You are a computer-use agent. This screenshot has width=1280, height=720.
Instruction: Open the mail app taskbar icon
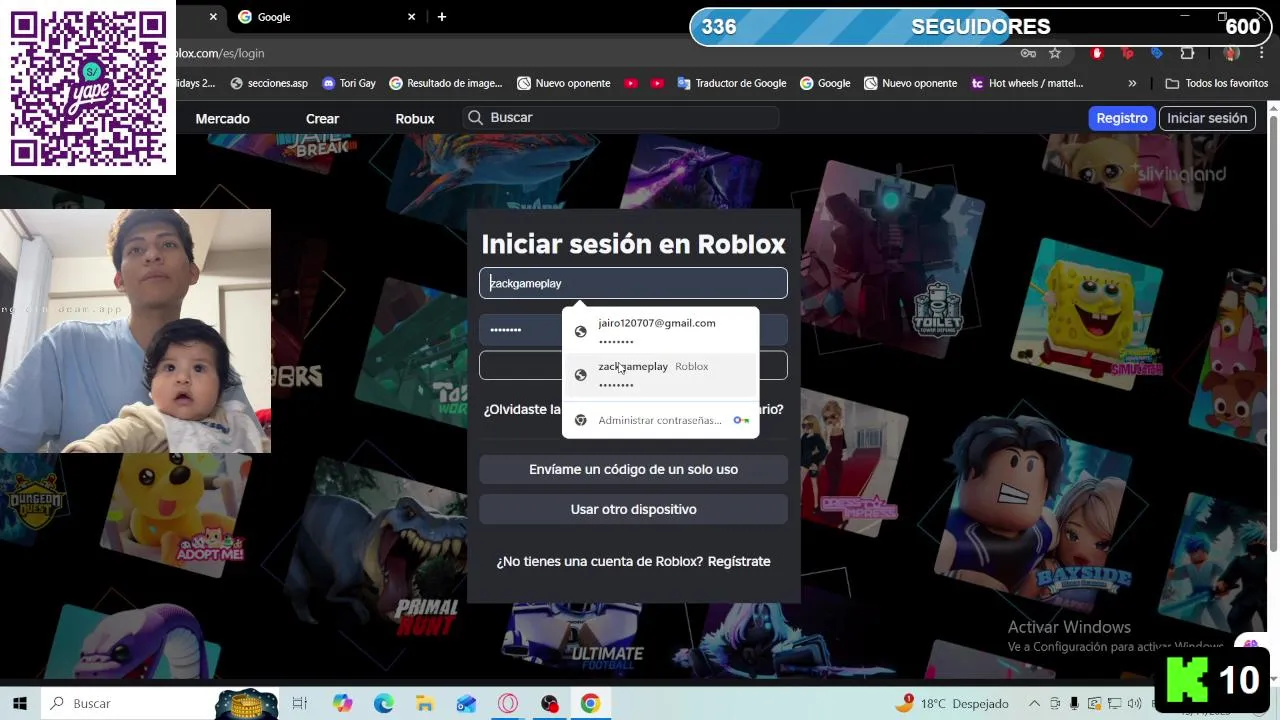pos(466,703)
